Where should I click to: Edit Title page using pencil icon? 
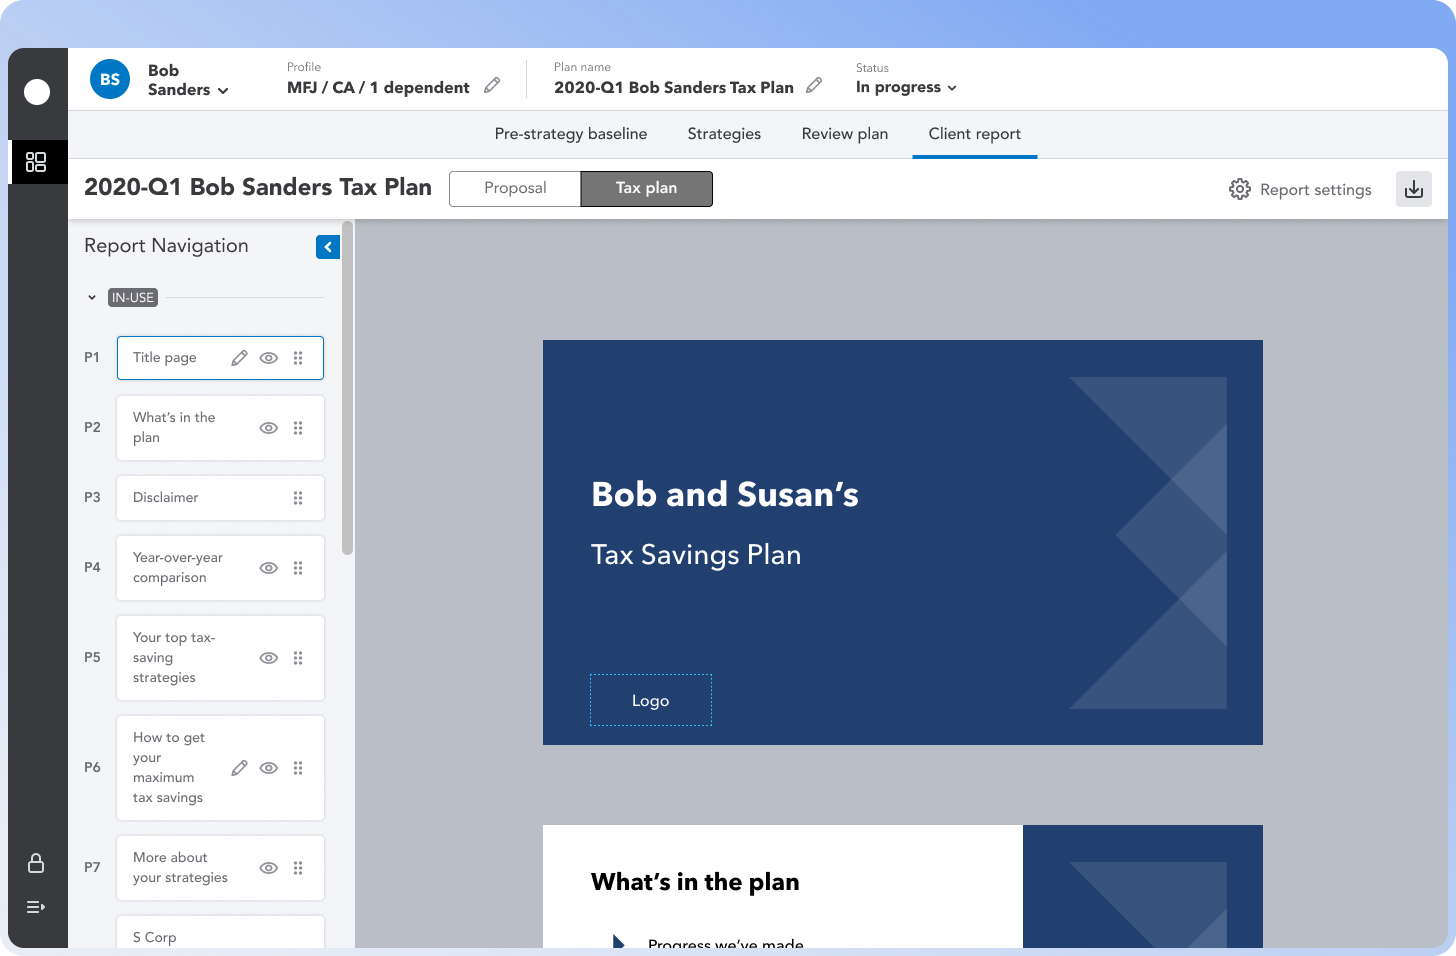click(x=239, y=358)
